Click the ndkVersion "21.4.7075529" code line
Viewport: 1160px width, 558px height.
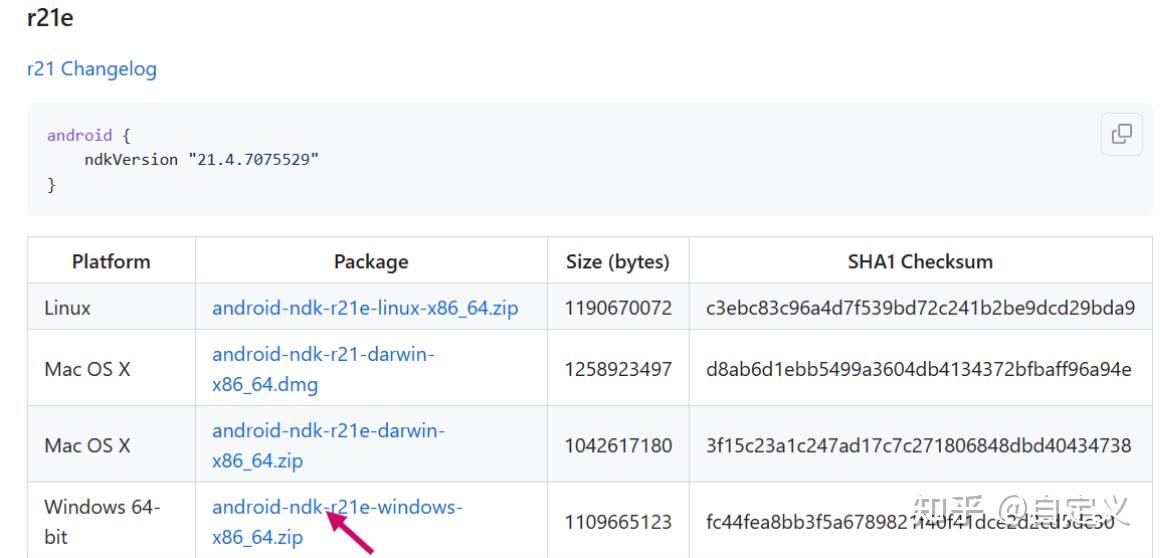tap(201, 160)
